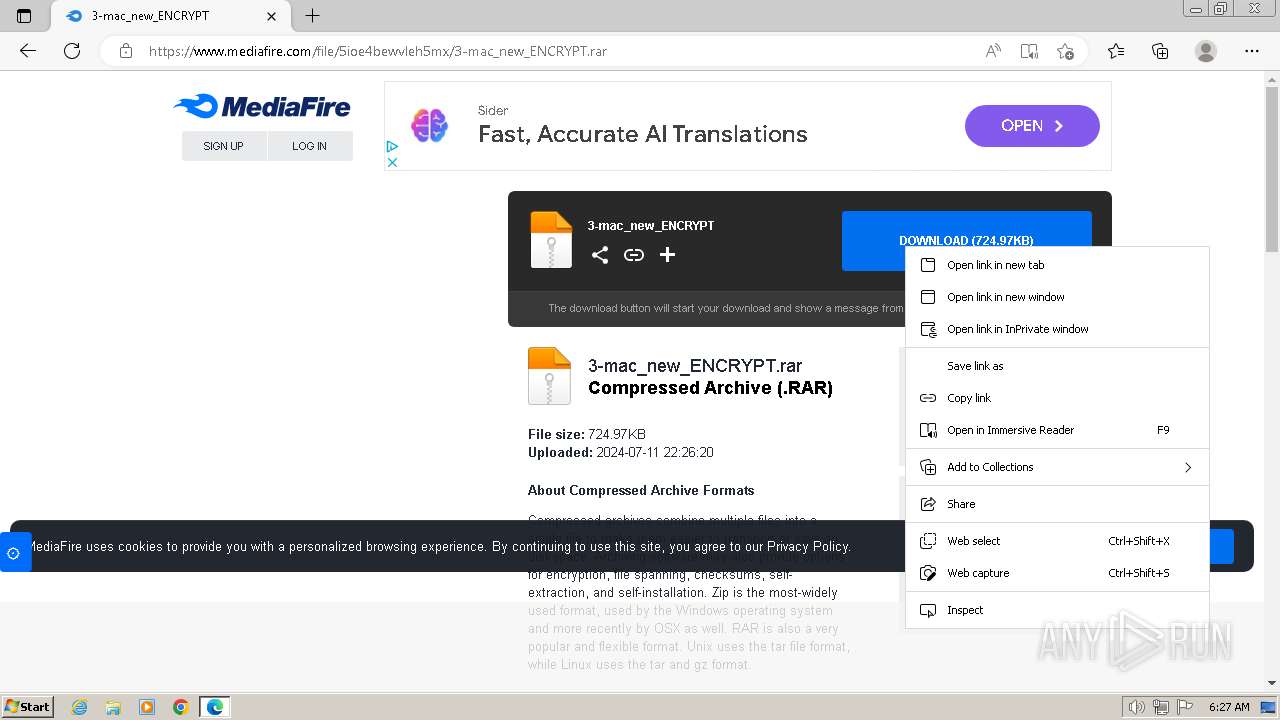
Task: Open Read aloud icon in address bar
Action: [993, 51]
